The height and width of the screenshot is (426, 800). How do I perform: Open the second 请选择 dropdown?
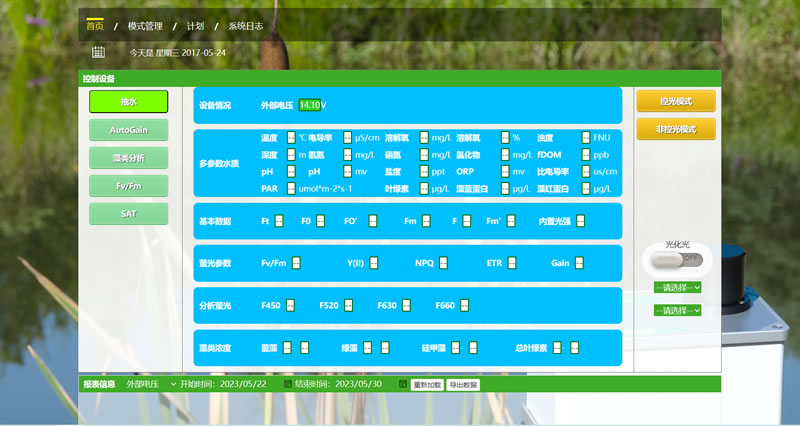coord(677,311)
